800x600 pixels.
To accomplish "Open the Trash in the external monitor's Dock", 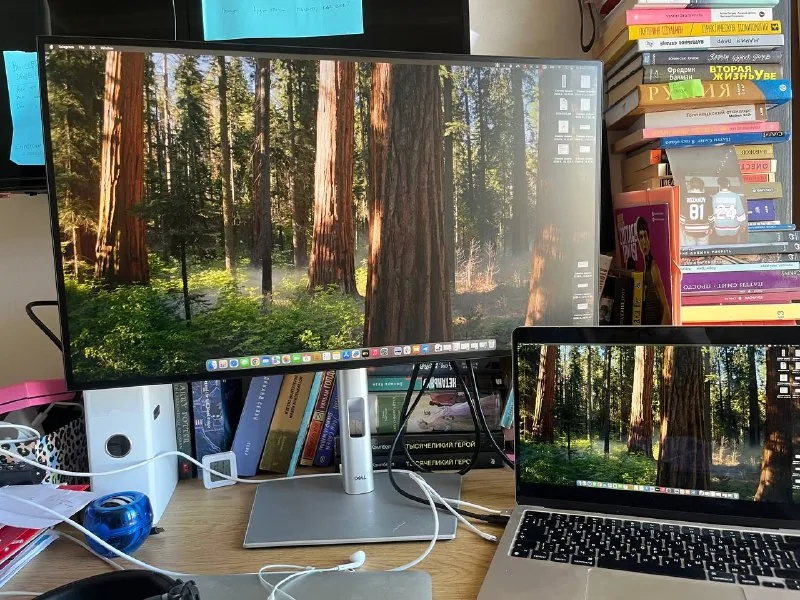I will pyautogui.click(x=491, y=344).
